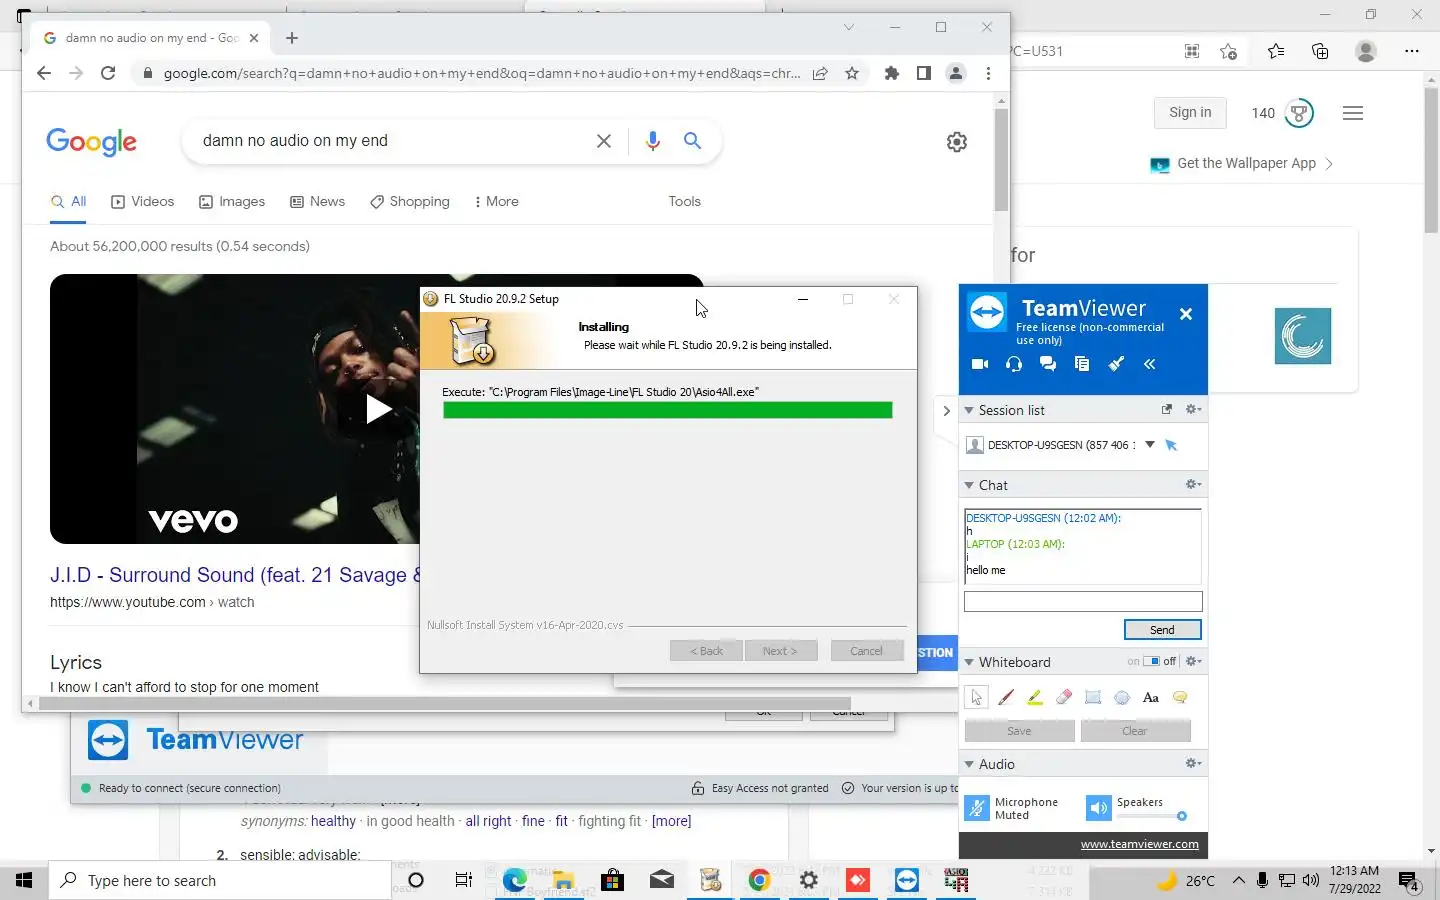Viewport: 1440px width, 900px height.
Task: Click remote control cursor icon for DESKTOP-U9SGESN
Action: pos(1172,445)
